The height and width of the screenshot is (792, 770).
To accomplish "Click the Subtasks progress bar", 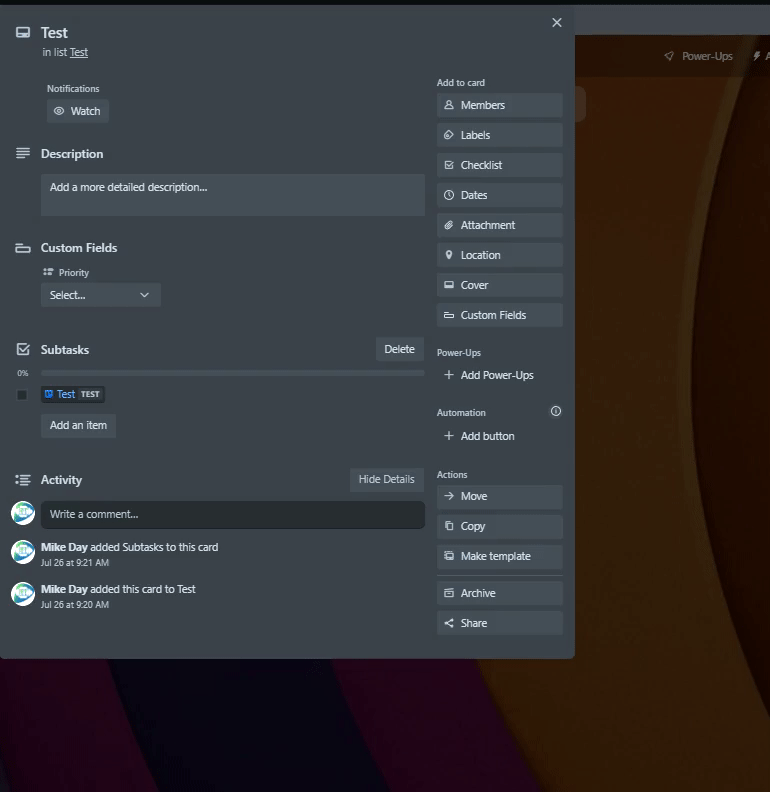I will pos(232,373).
